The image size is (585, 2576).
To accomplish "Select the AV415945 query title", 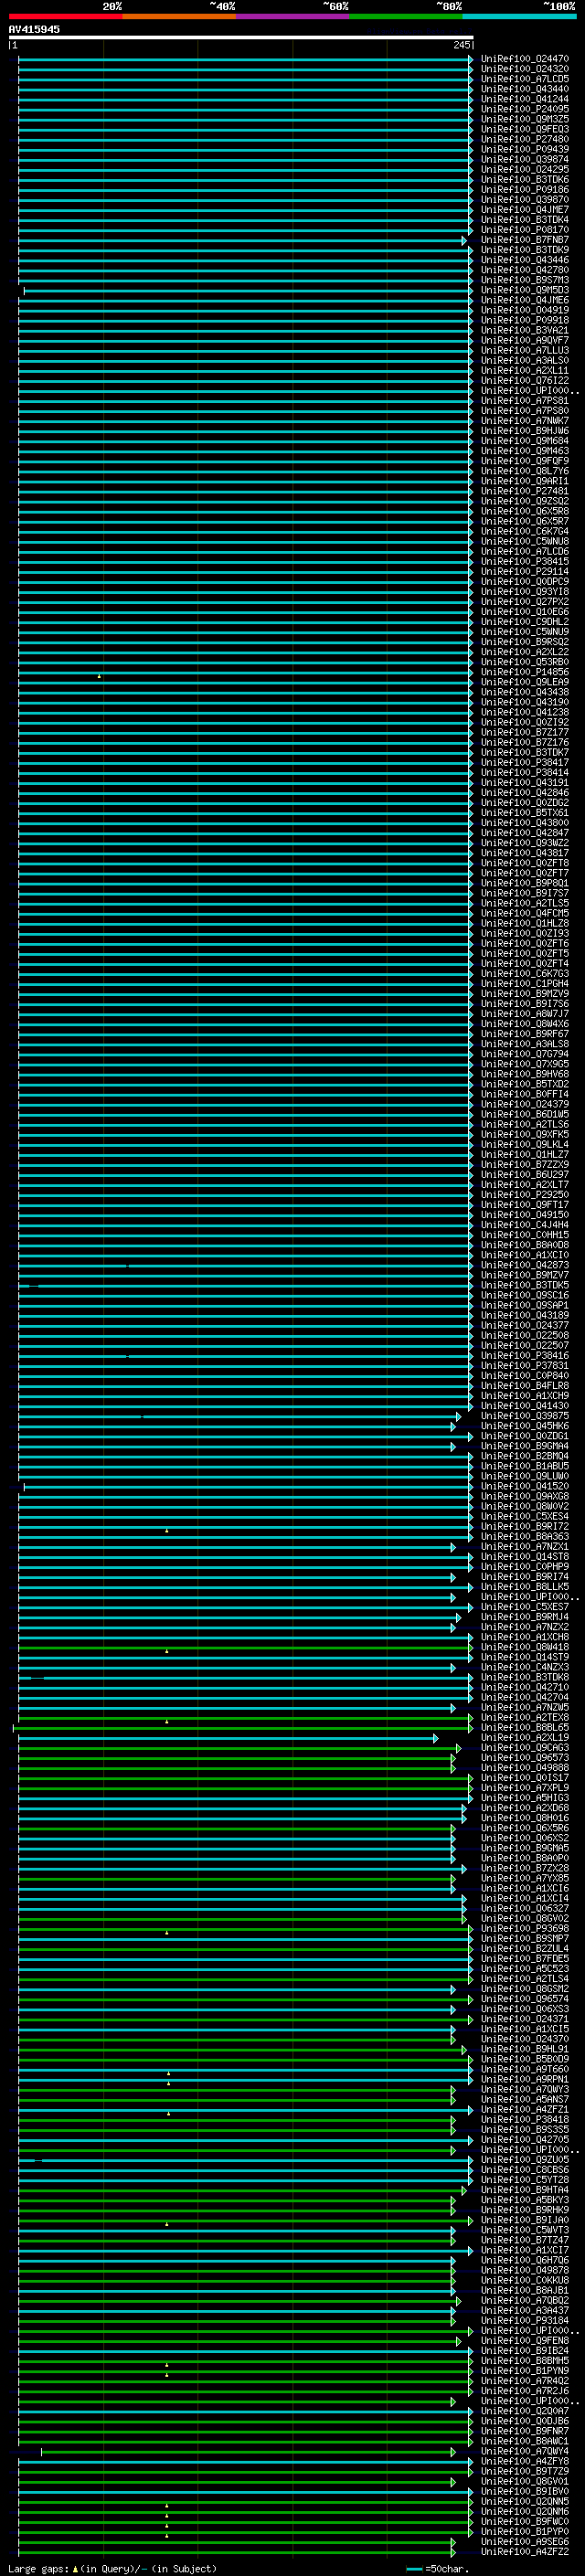I will 34,29.
